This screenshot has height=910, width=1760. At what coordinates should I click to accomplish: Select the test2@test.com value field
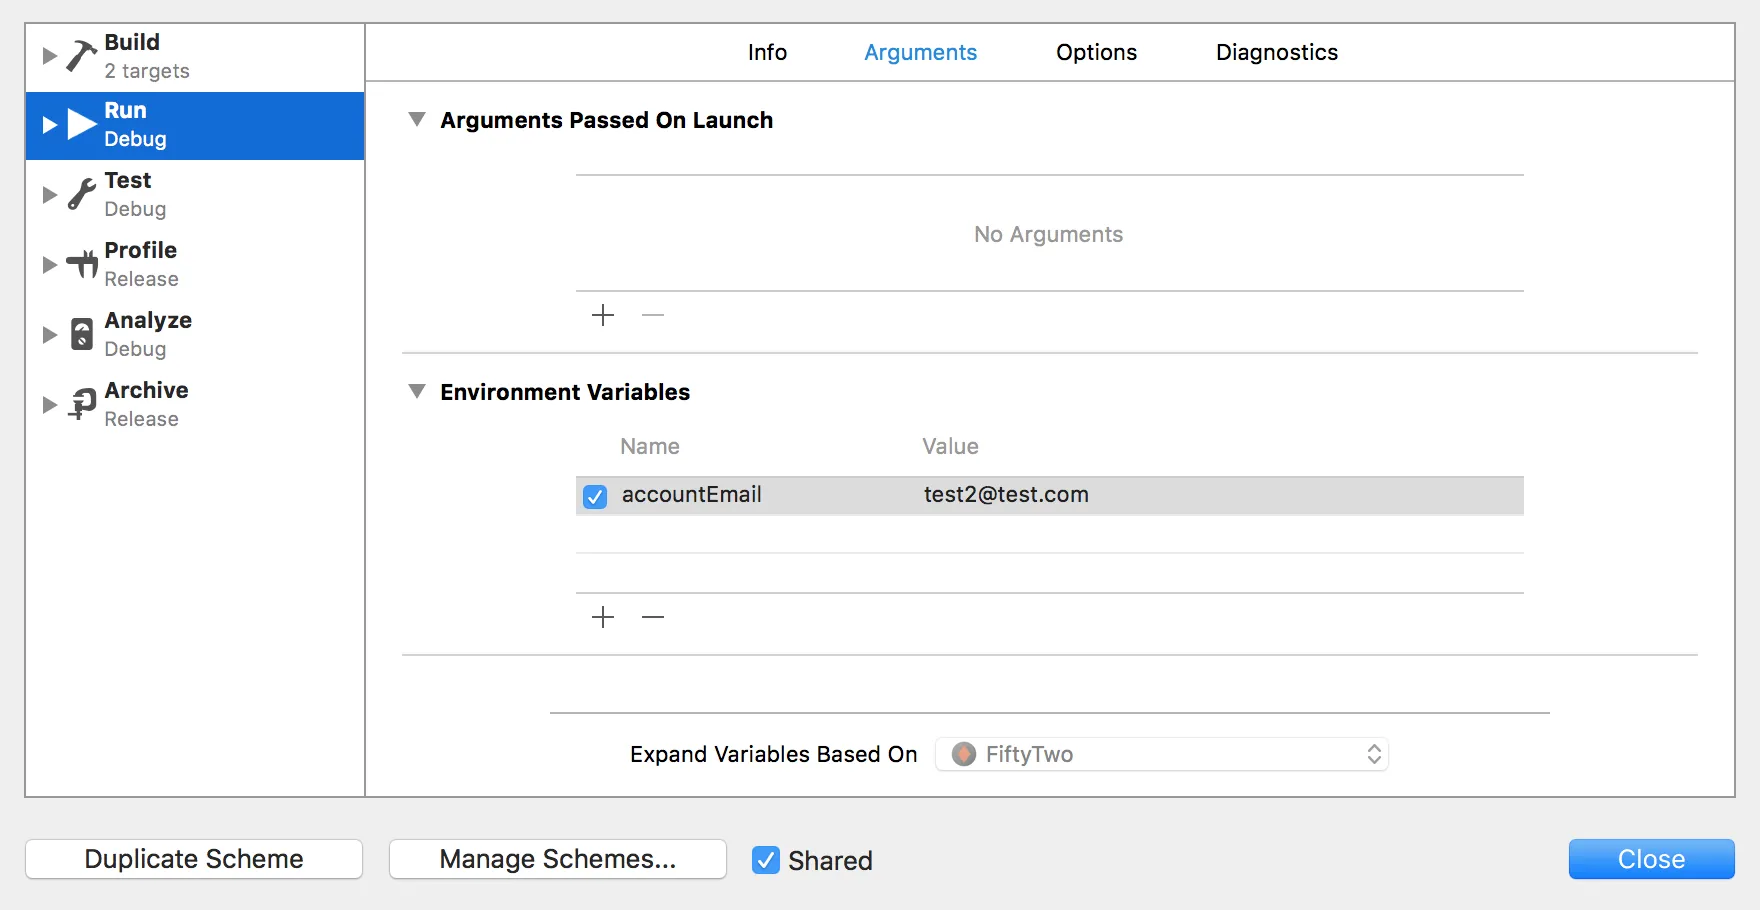(1006, 495)
